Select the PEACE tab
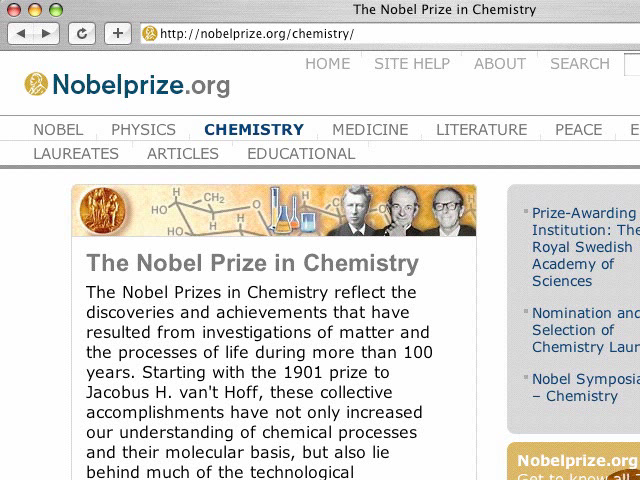The image size is (640, 480). pyautogui.click(x=578, y=130)
